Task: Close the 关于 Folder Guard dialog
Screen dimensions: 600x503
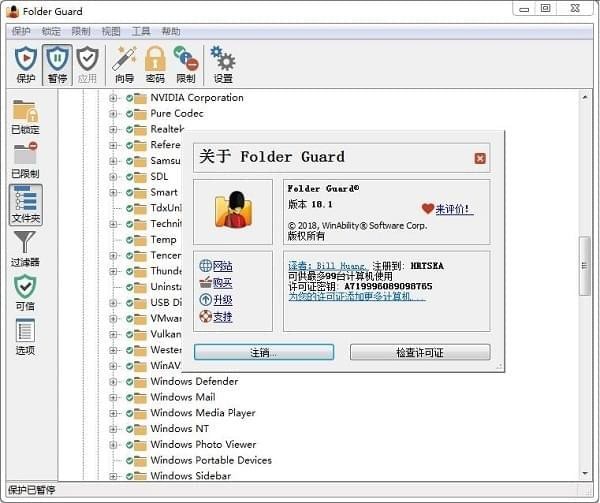Action: [x=480, y=158]
